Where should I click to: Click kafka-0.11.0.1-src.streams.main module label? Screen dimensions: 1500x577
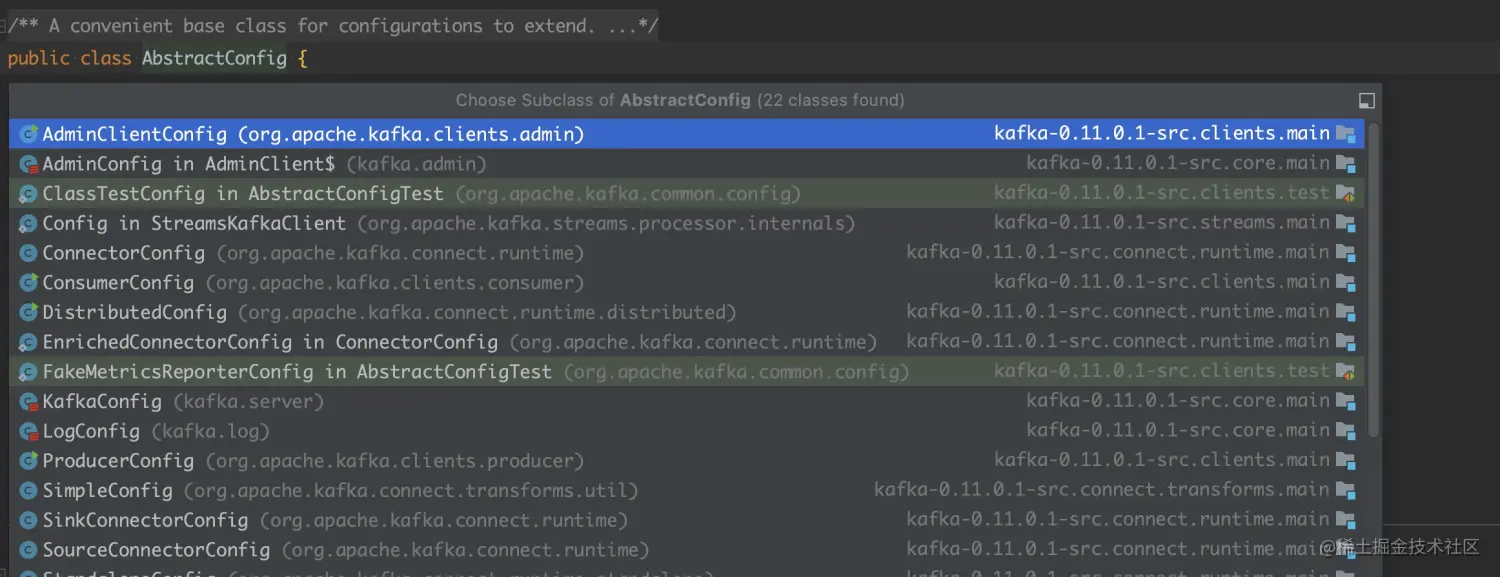(x=1161, y=223)
